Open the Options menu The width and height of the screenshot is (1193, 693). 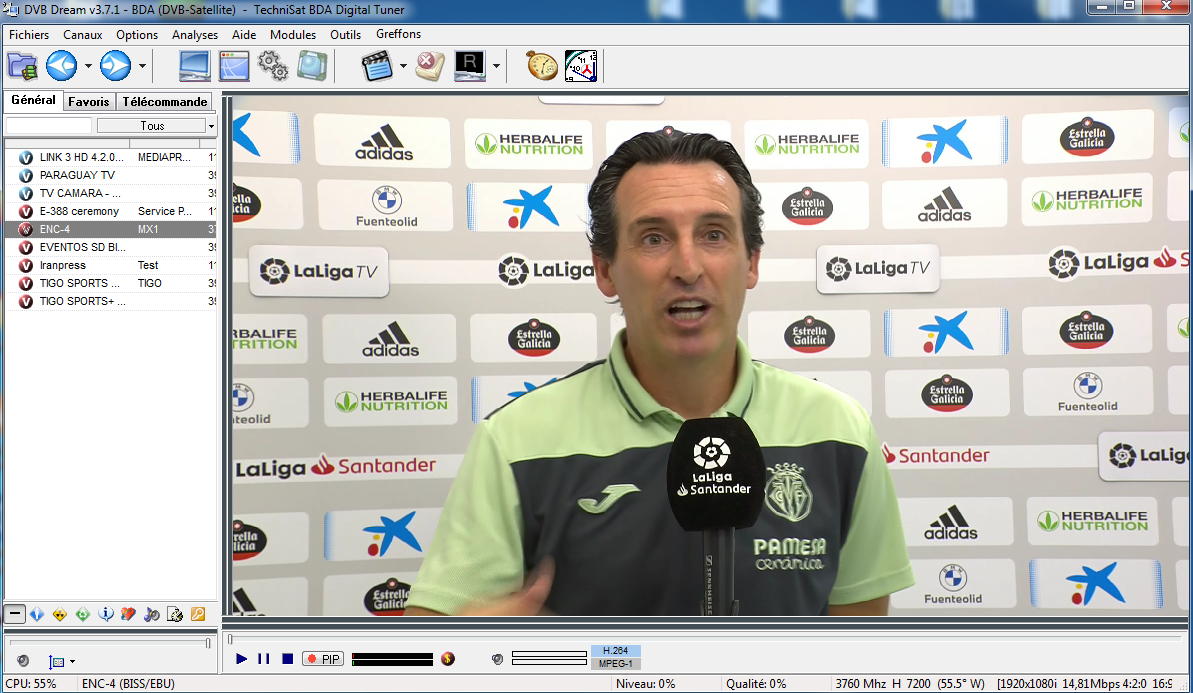(x=137, y=34)
